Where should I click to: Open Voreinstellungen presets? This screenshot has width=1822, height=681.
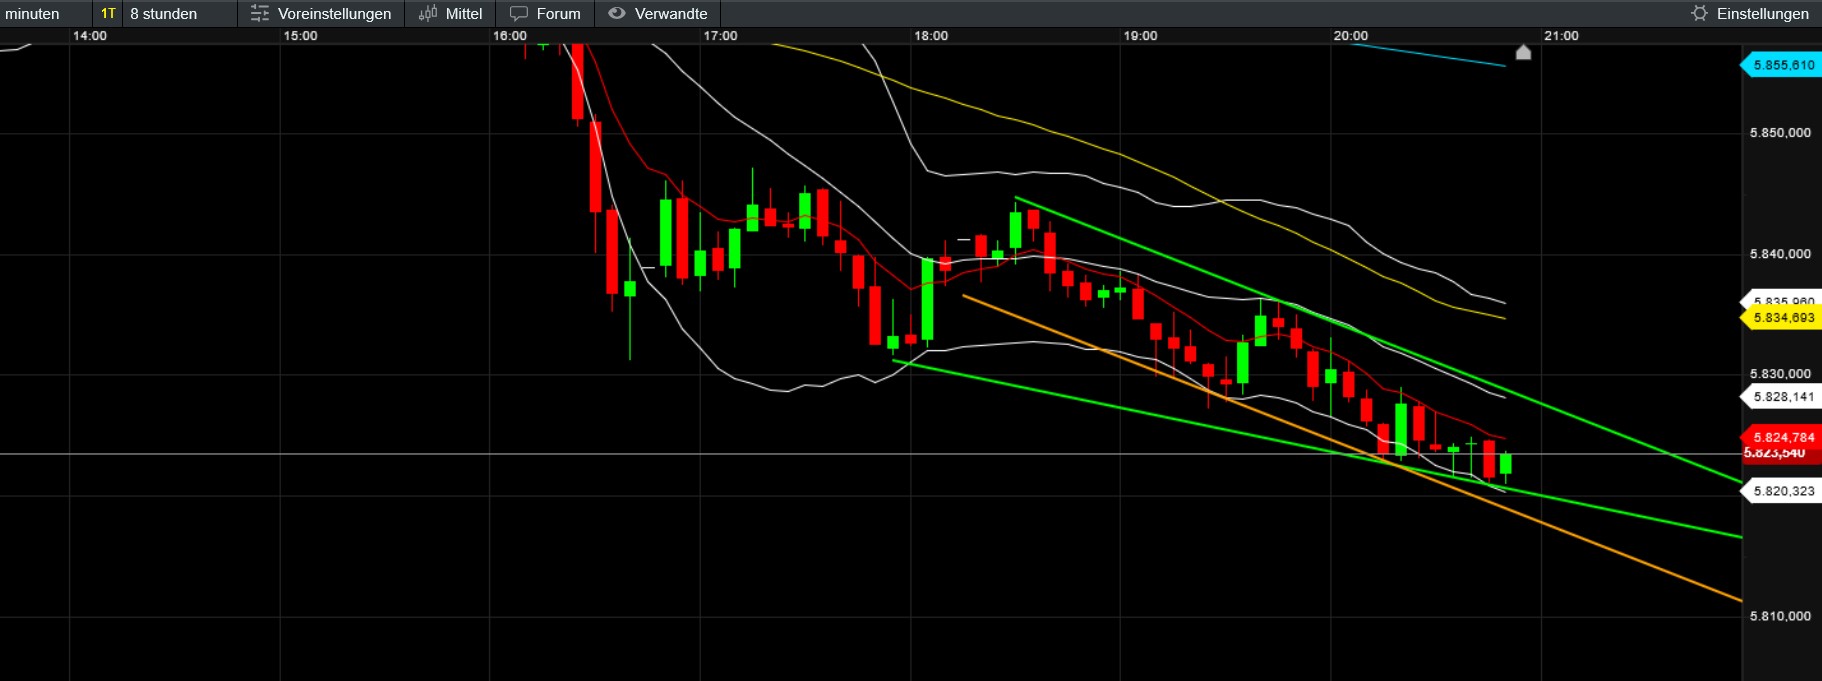(x=334, y=13)
